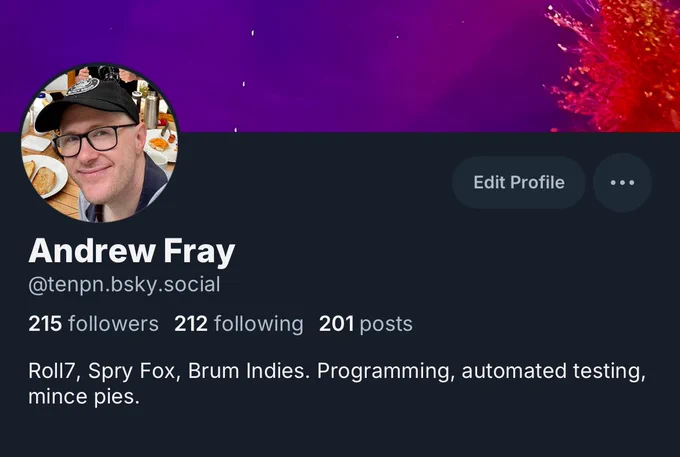
Task: Open the purple banner header image
Action: (x=340, y=66)
